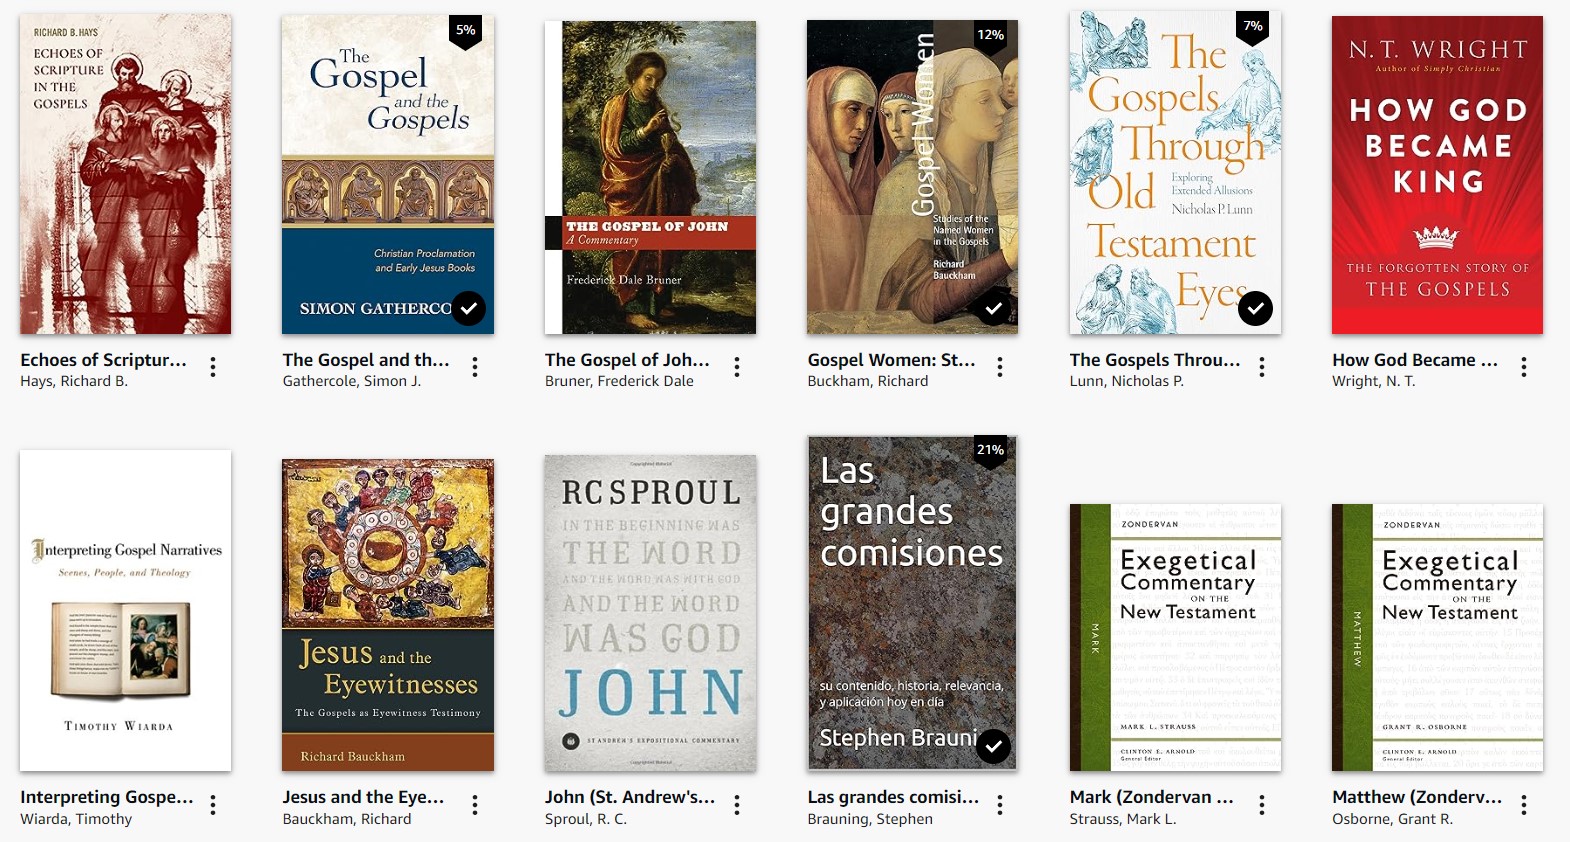The image size is (1570, 842).
Task: Toggle checkmark on Gospels Through Old Testament Eyes cover
Action: [x=1256, y=308]
